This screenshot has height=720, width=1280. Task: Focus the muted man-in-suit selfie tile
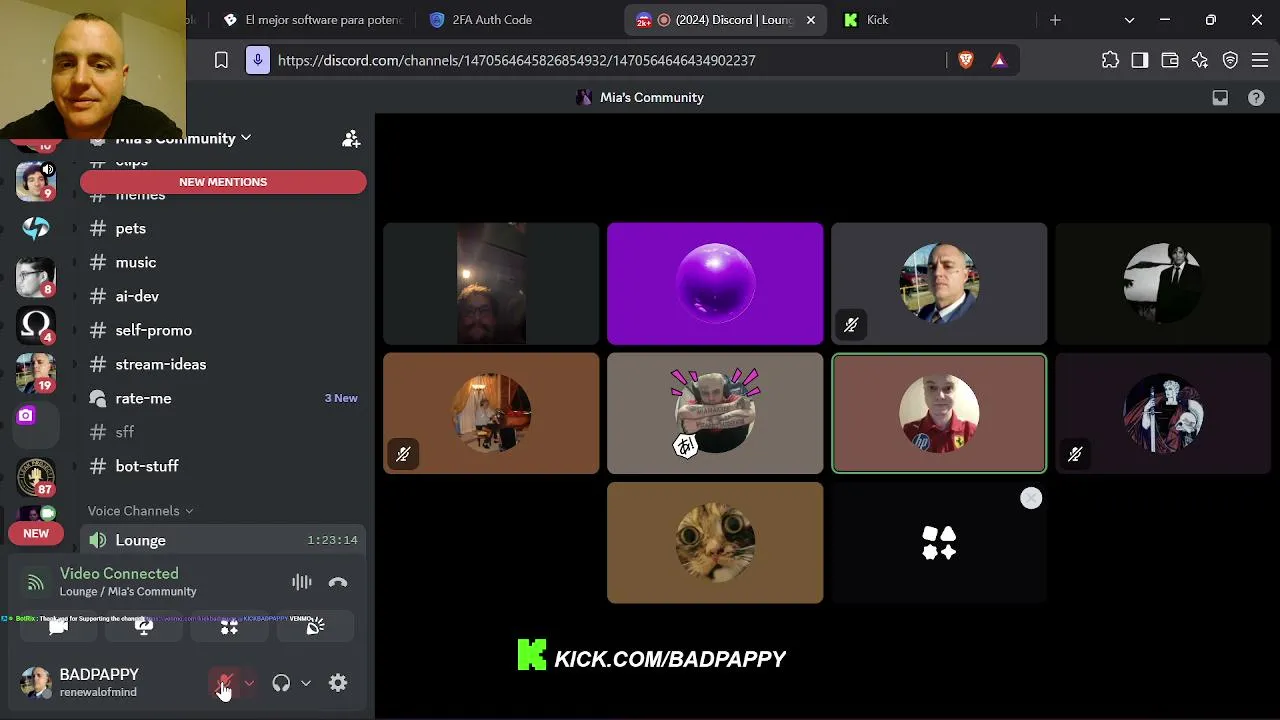939,284
